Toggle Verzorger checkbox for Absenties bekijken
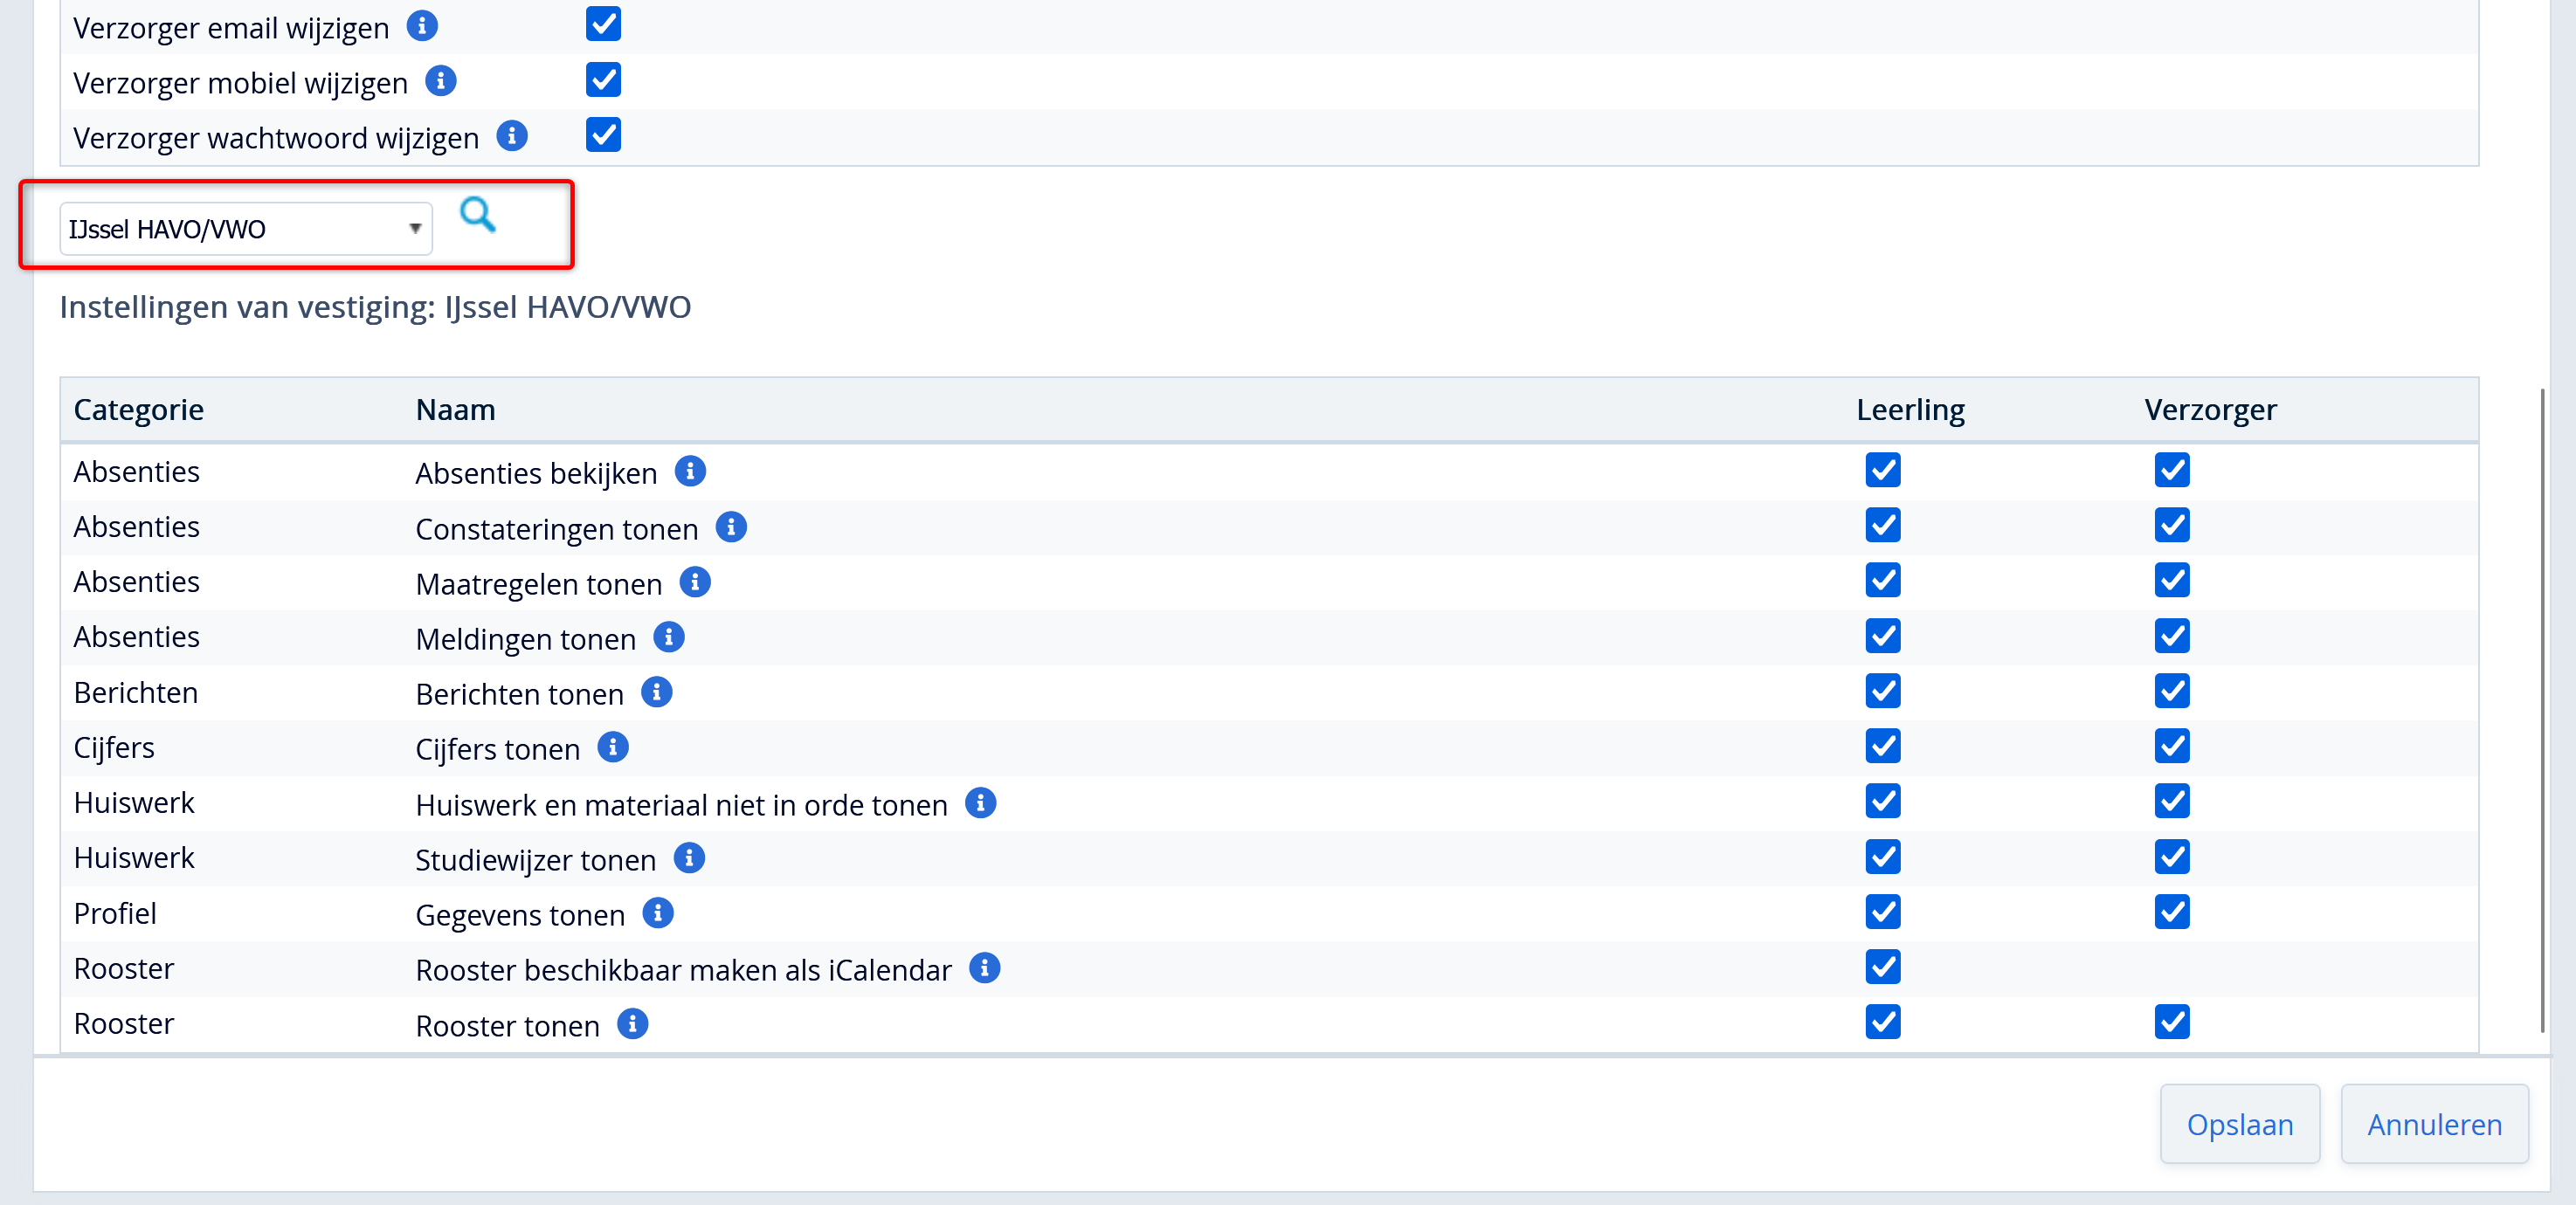Screen dimensions: 2576x1205 click(x=2172, y=470)
